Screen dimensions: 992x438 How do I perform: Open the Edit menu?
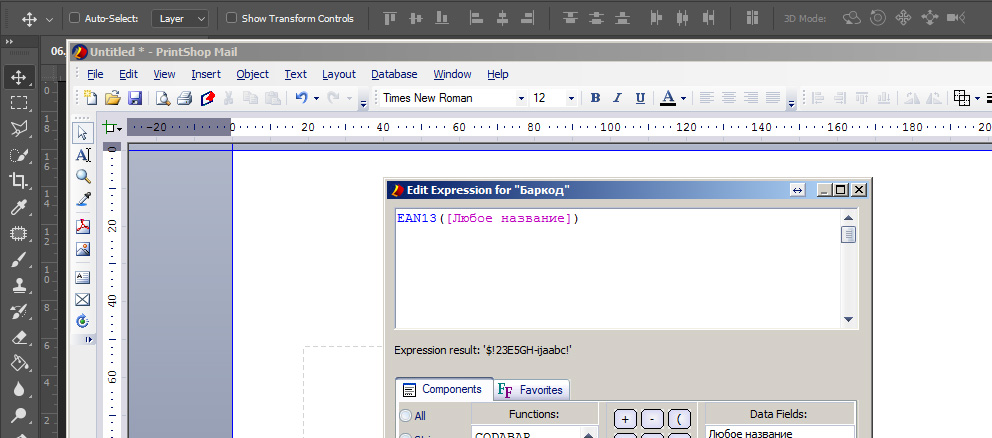pos(128,74)
